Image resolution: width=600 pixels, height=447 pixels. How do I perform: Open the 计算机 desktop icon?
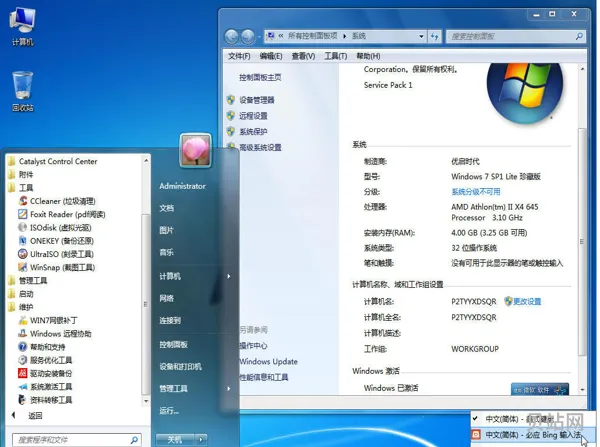(22, 27)
